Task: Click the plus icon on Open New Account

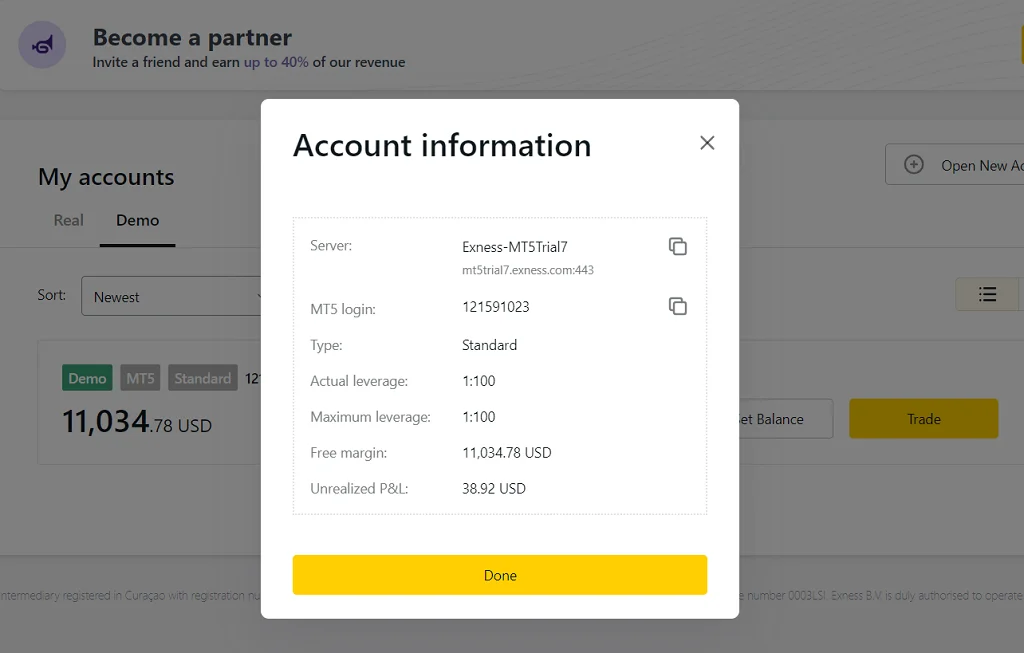Action: [x=913, y=164]
